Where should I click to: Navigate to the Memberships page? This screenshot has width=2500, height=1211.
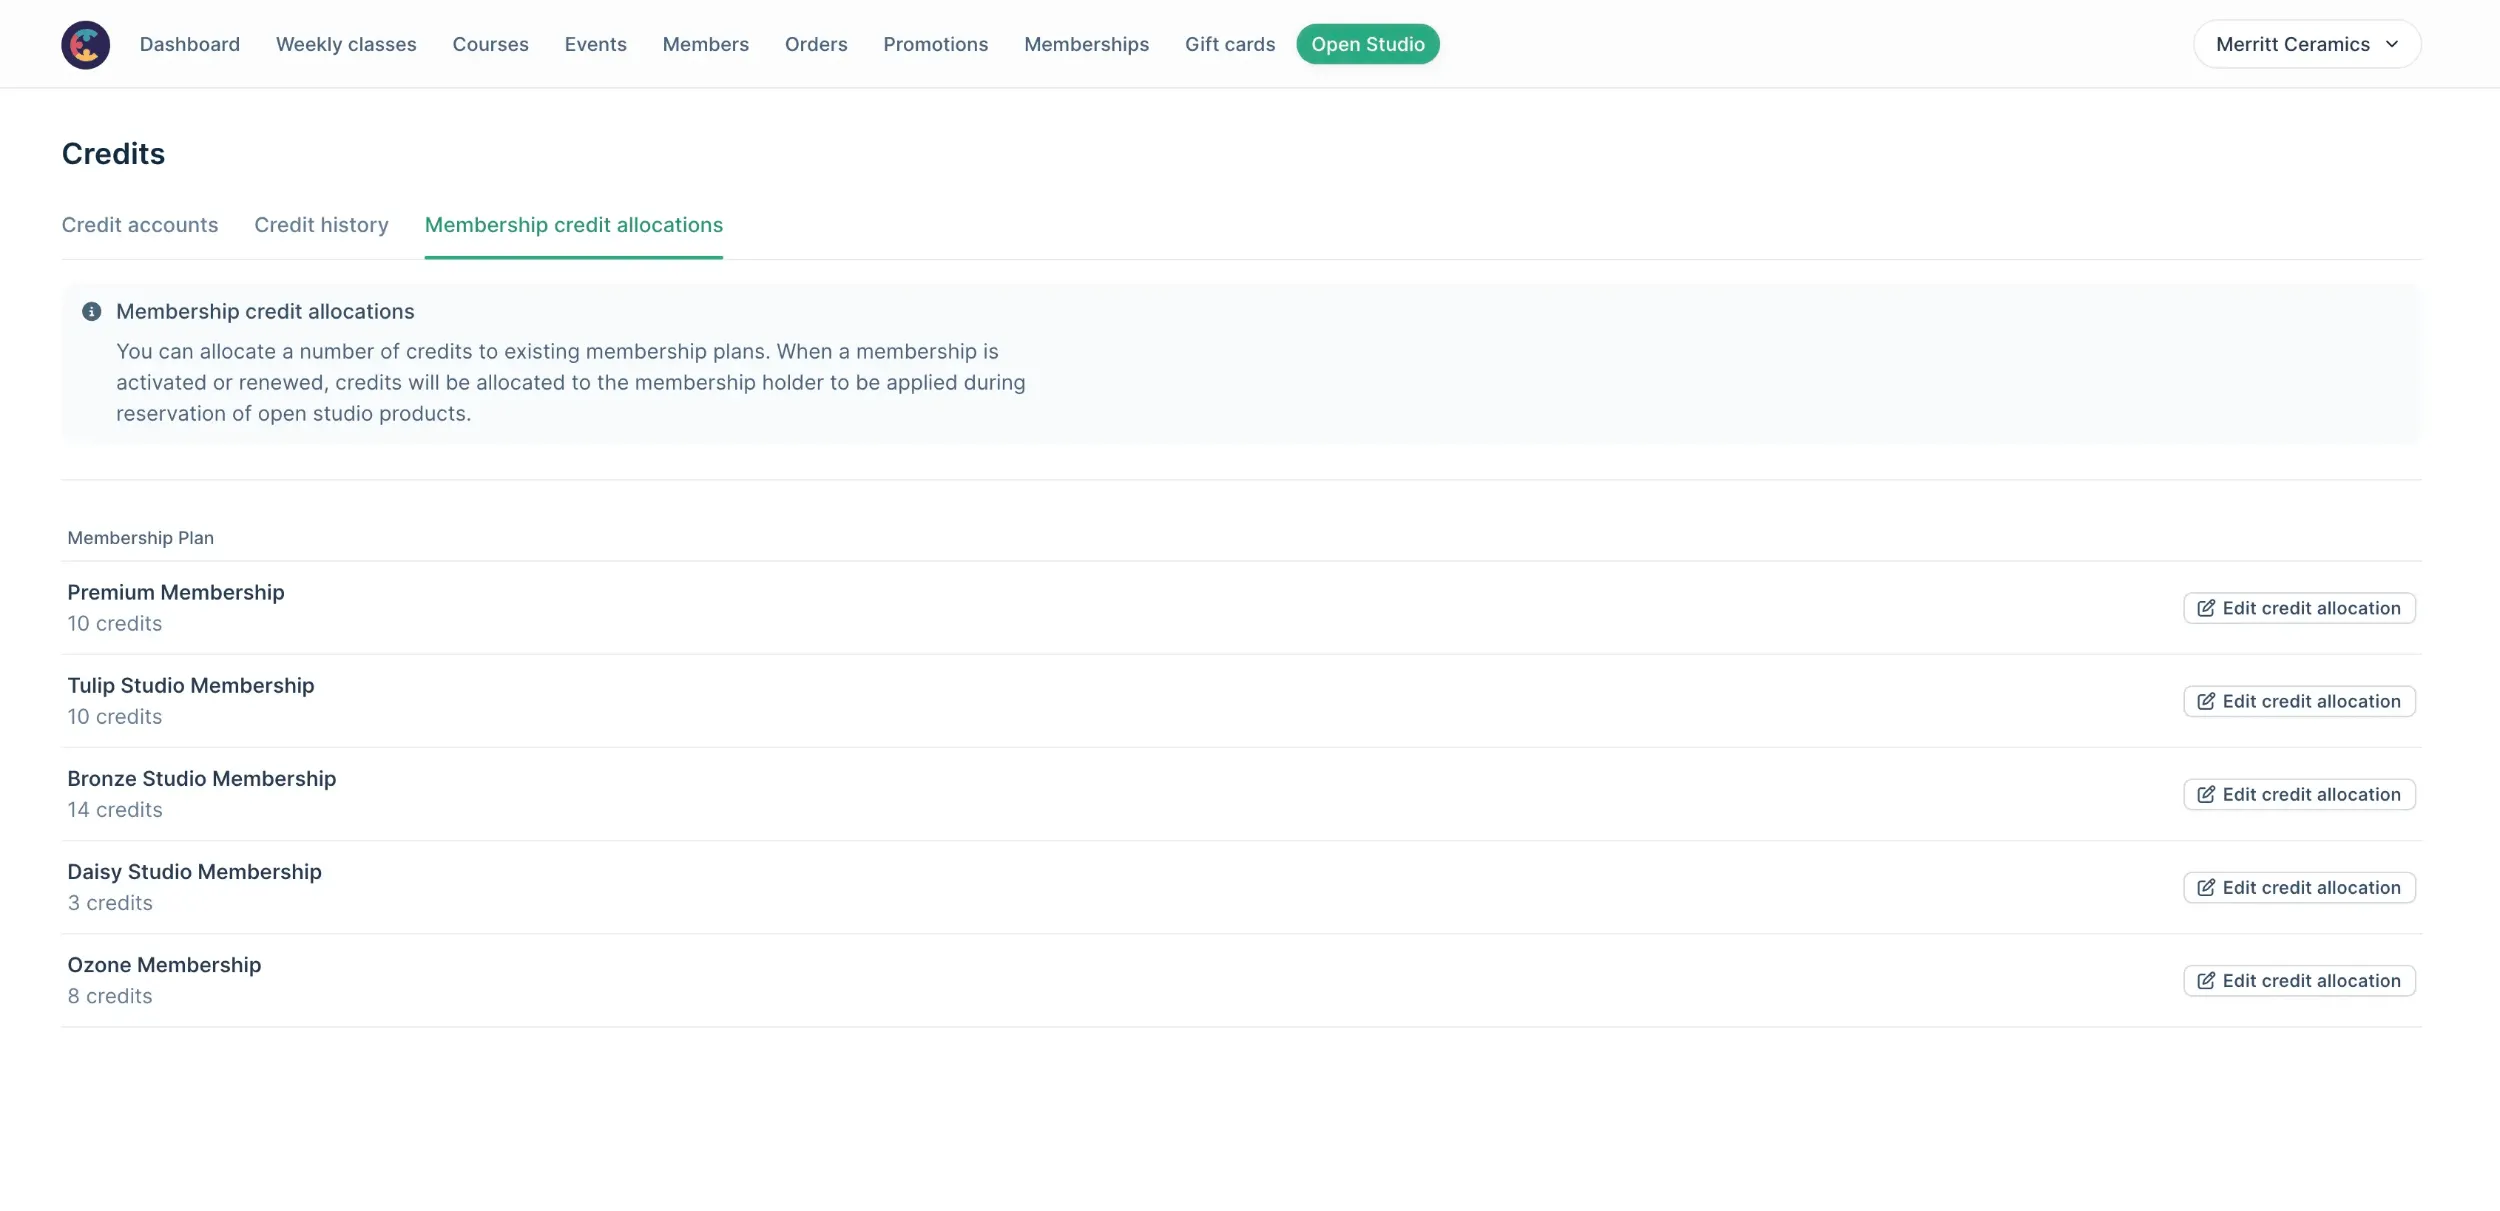tap(1086, 44)
